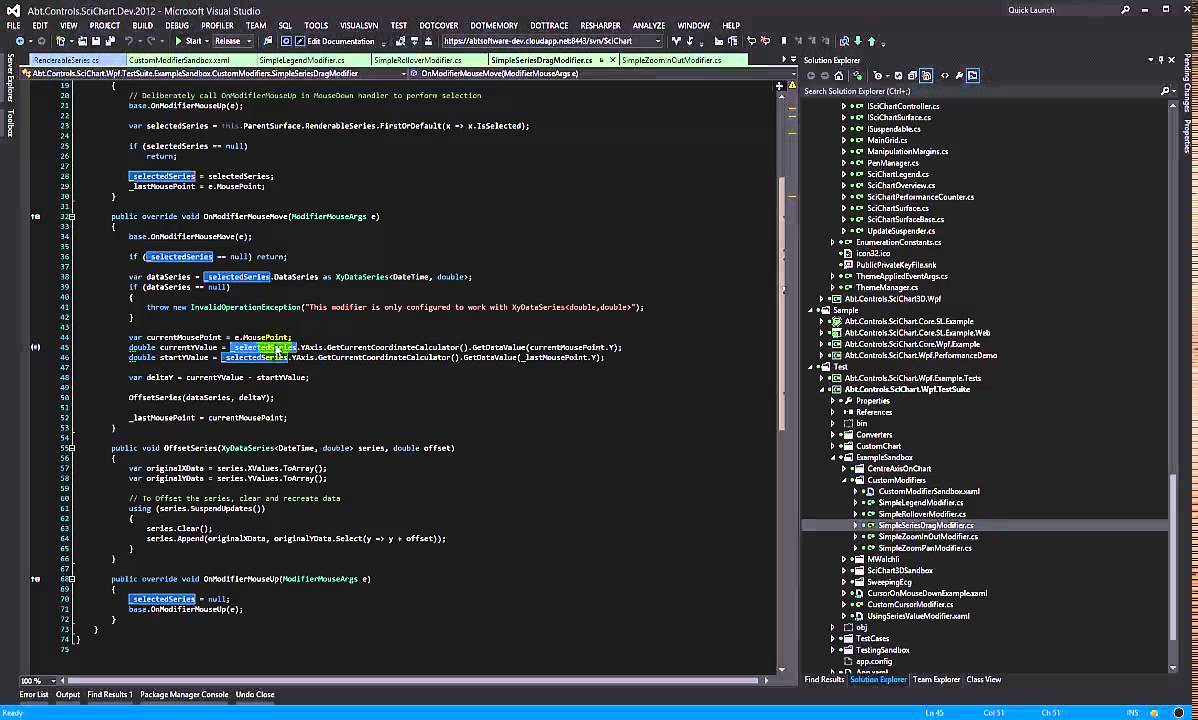Select SimpleRolloverModifier.cs in Solution Explorer
This screenshot has width=1198, height=720.
(921, 514)
